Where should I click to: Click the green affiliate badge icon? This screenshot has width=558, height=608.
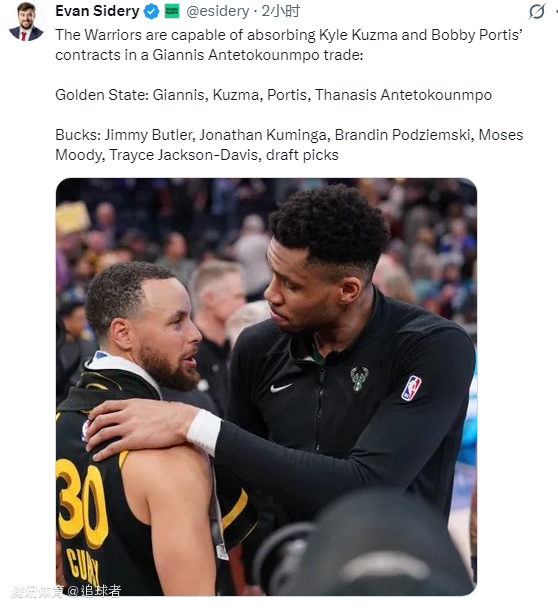point(172,11)
